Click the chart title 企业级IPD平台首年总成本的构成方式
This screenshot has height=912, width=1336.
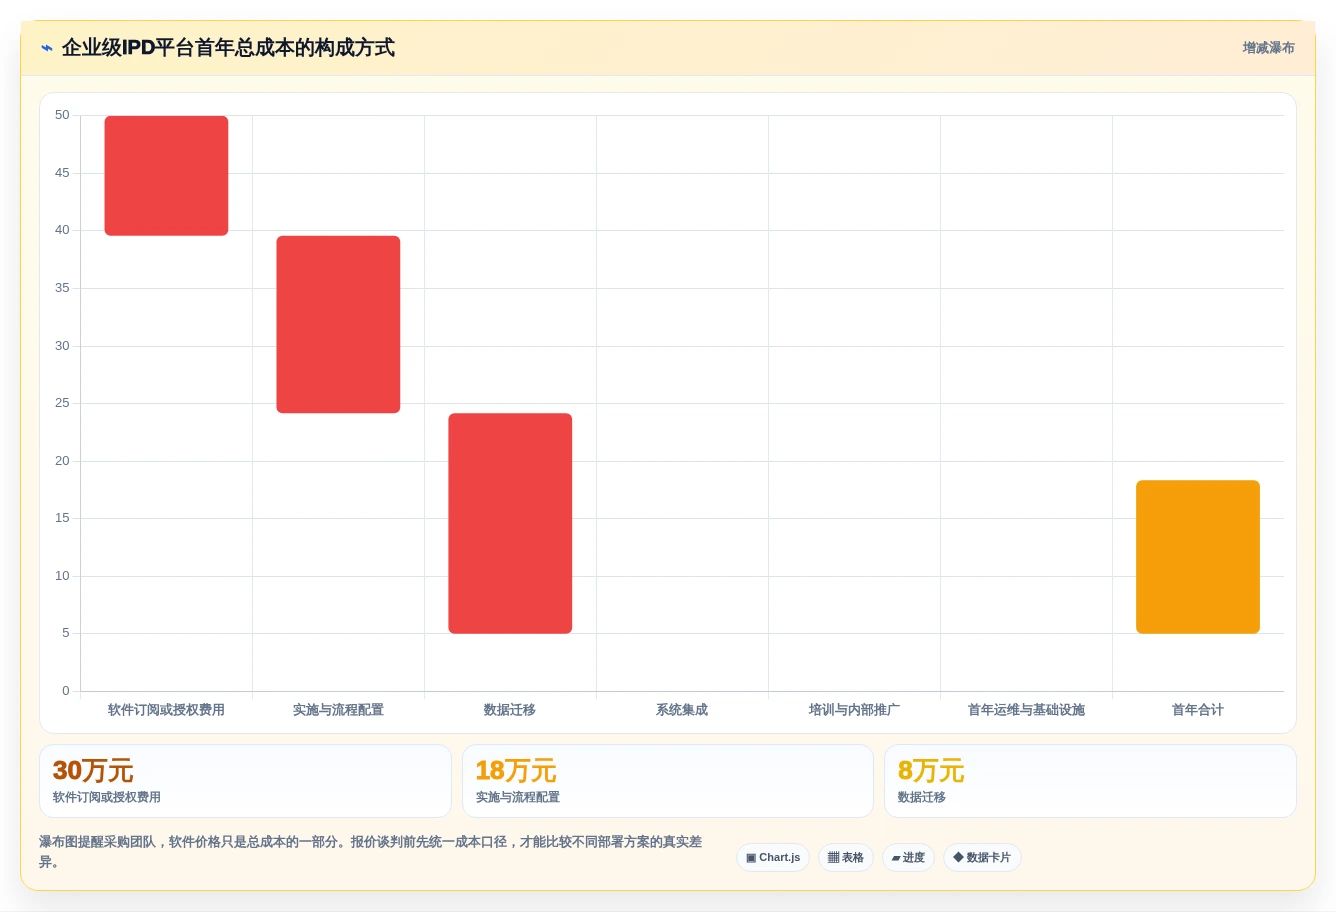pyautogui.click(x=228, y=48)
